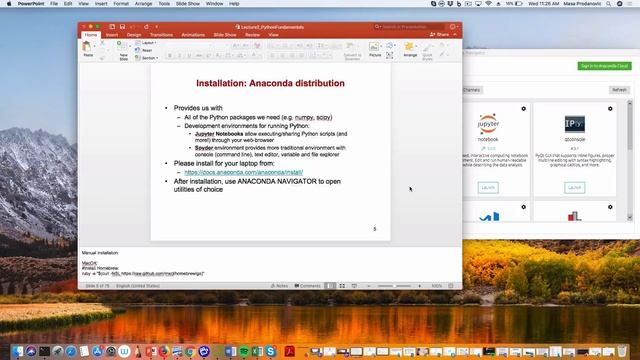This screenshot has height=360, width=640.
Task: Open Adobe Acrobat from the dock
Action: [x=290, y=351]
